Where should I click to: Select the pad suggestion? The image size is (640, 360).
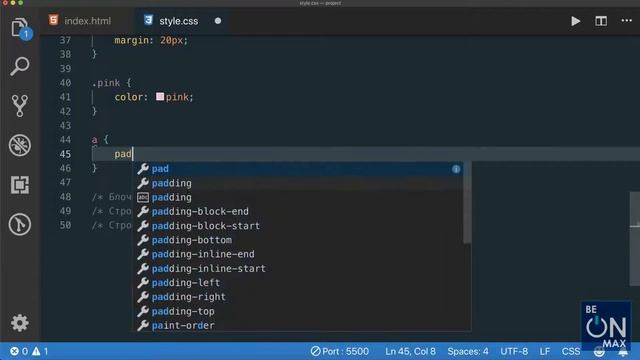pos(299,169)
